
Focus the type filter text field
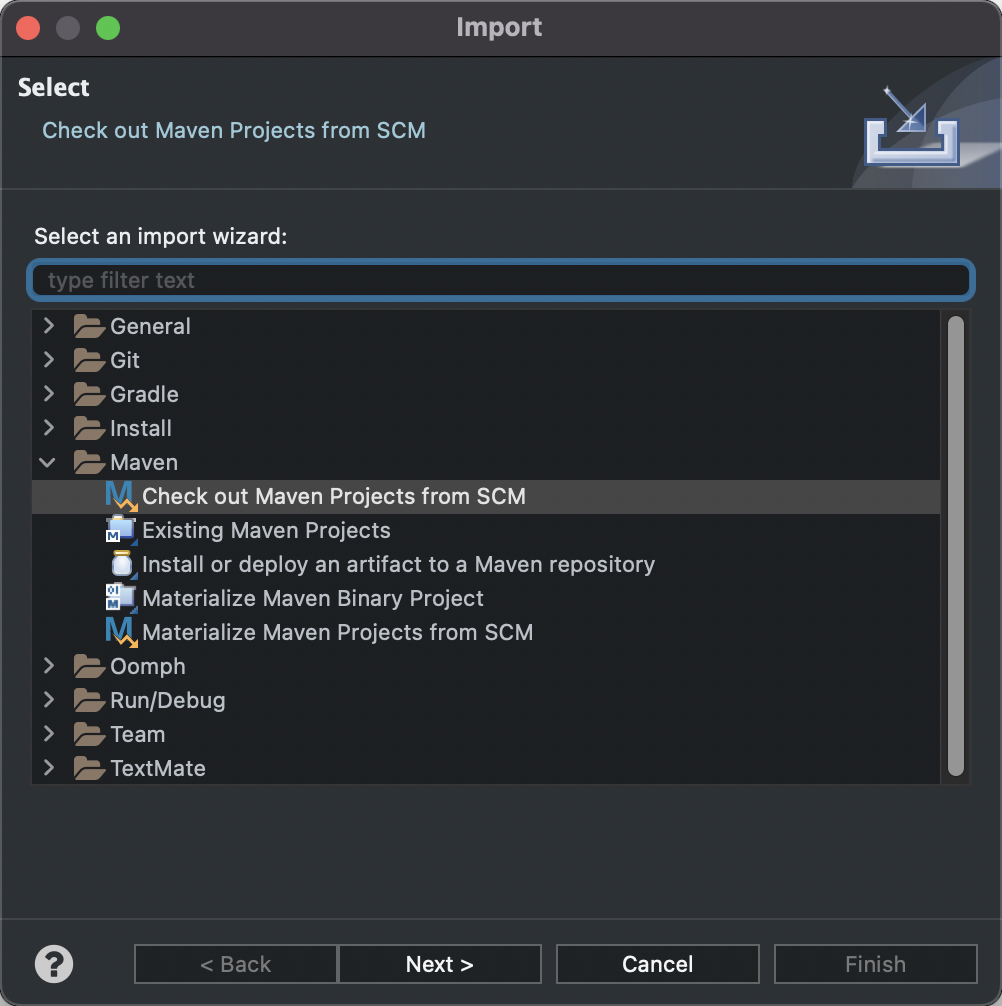coord(501,280)
